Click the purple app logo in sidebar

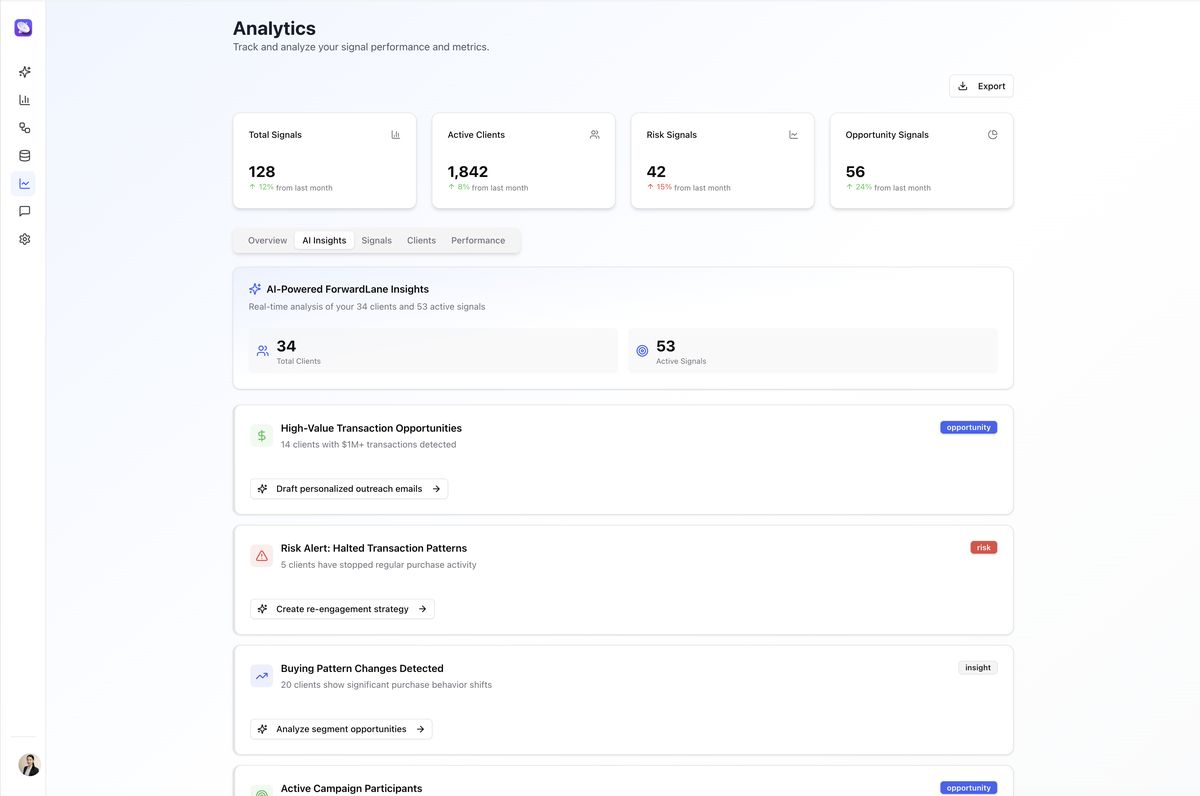pyautogui.click(x=23, y=28)
